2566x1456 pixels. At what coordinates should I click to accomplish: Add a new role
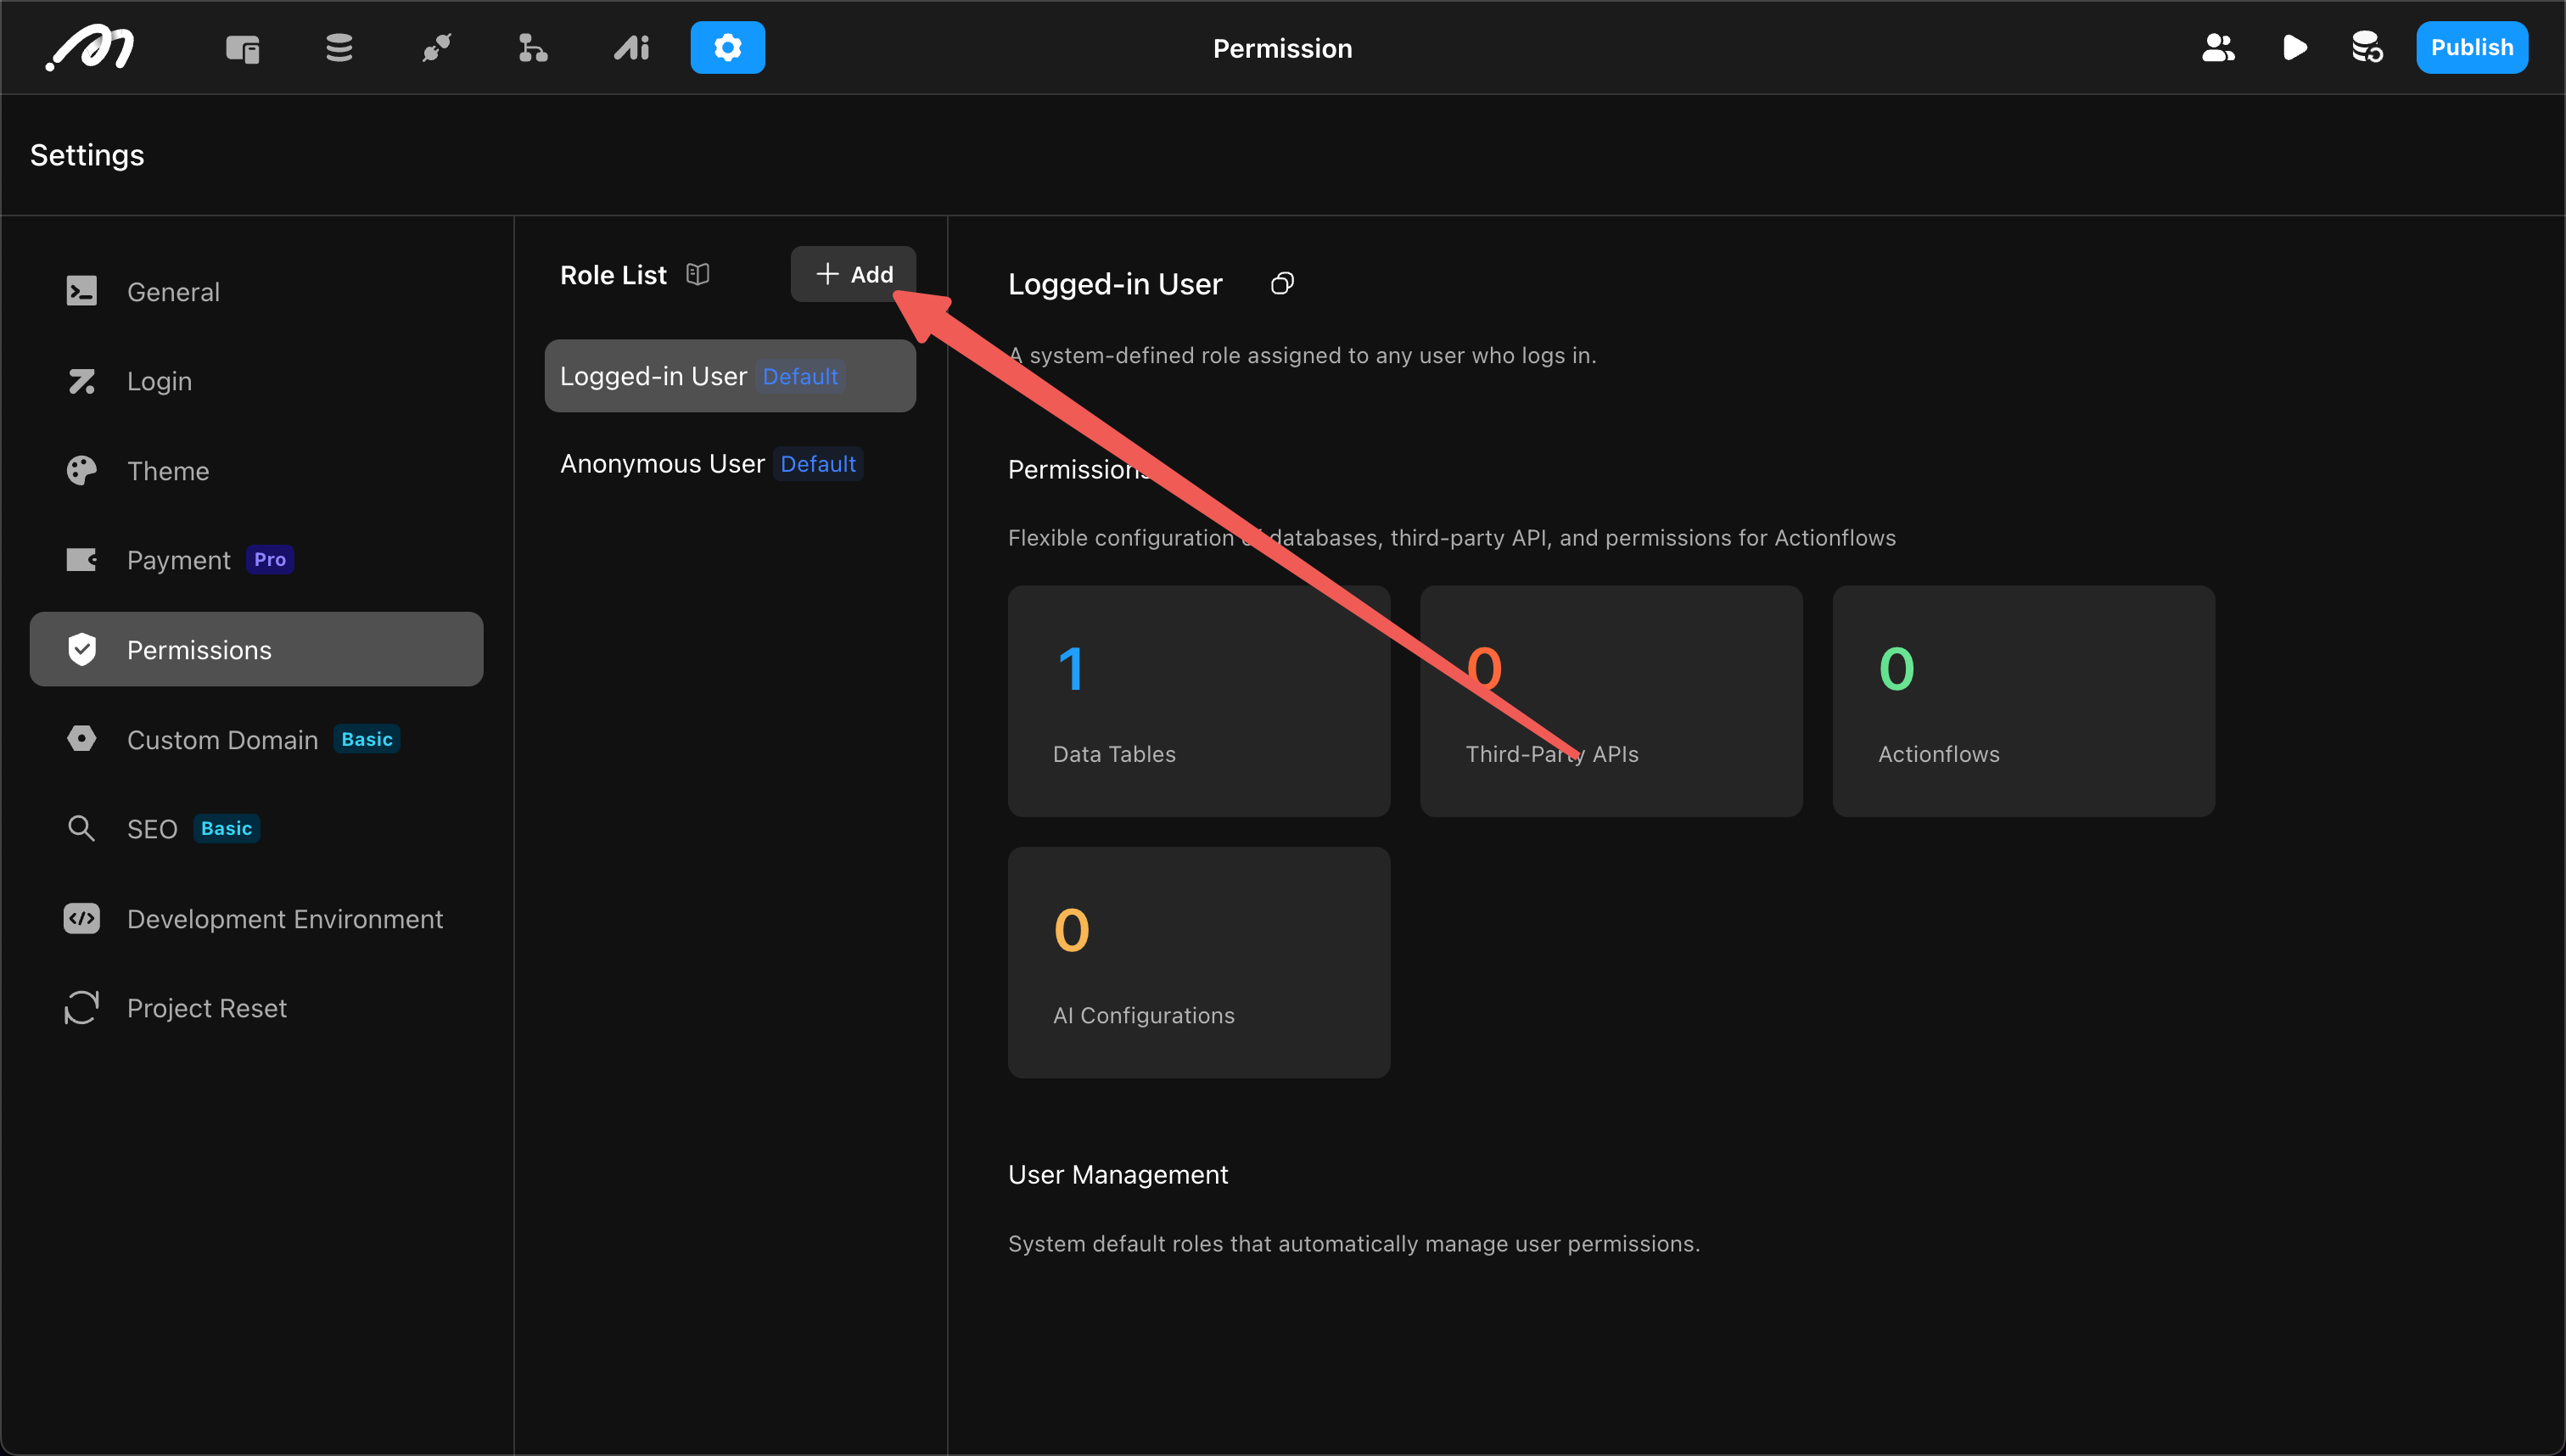(853, 274)
